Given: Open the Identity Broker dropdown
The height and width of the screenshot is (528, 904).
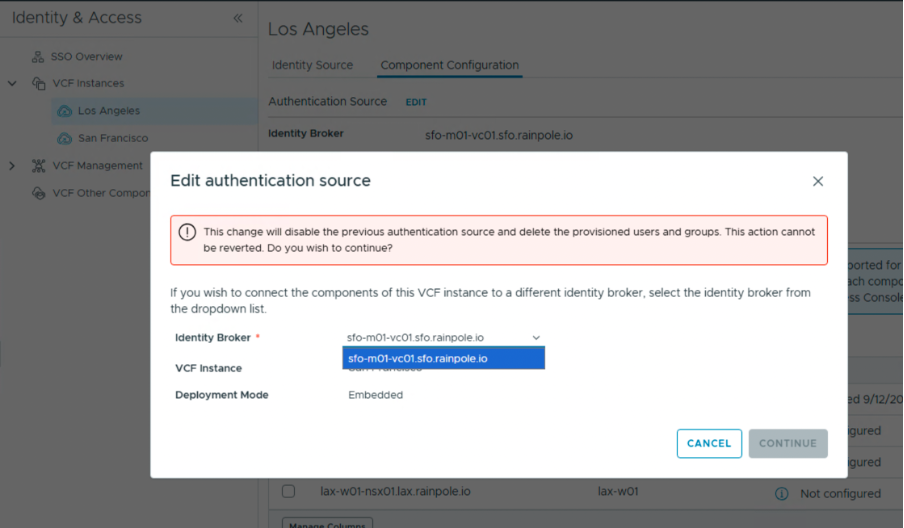Looking at the screenshot, I should tap(444, 338).
